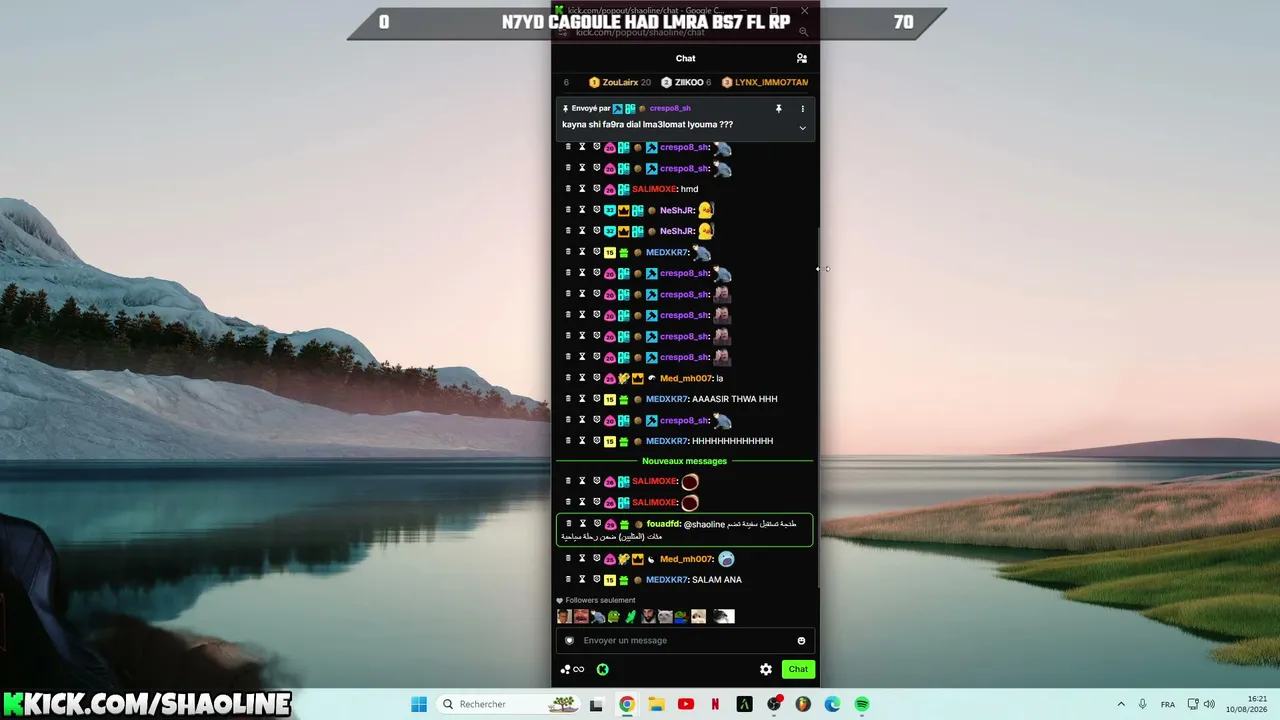This screenshot has height=720, width=1280.
Task: Open network and volume quick settings
Action: coord(1201,704)
